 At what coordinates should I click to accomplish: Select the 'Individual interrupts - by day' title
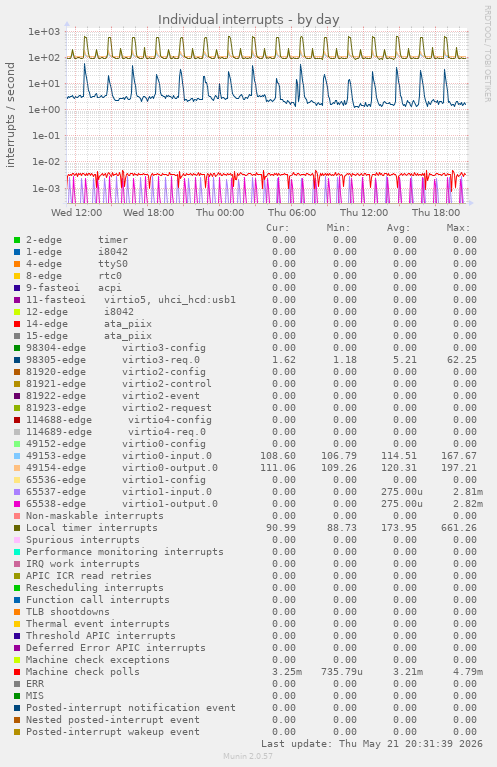(248, 20)
